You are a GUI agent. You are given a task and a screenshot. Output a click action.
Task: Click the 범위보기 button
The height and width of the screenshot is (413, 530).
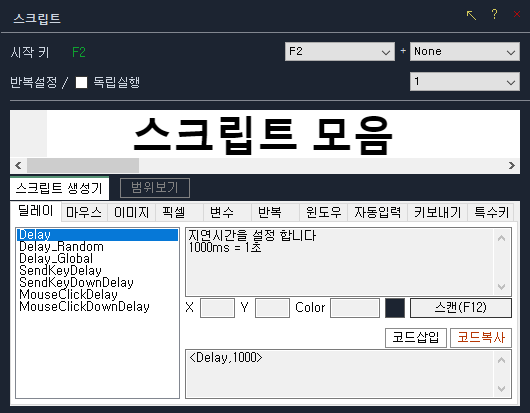point(155,188)
